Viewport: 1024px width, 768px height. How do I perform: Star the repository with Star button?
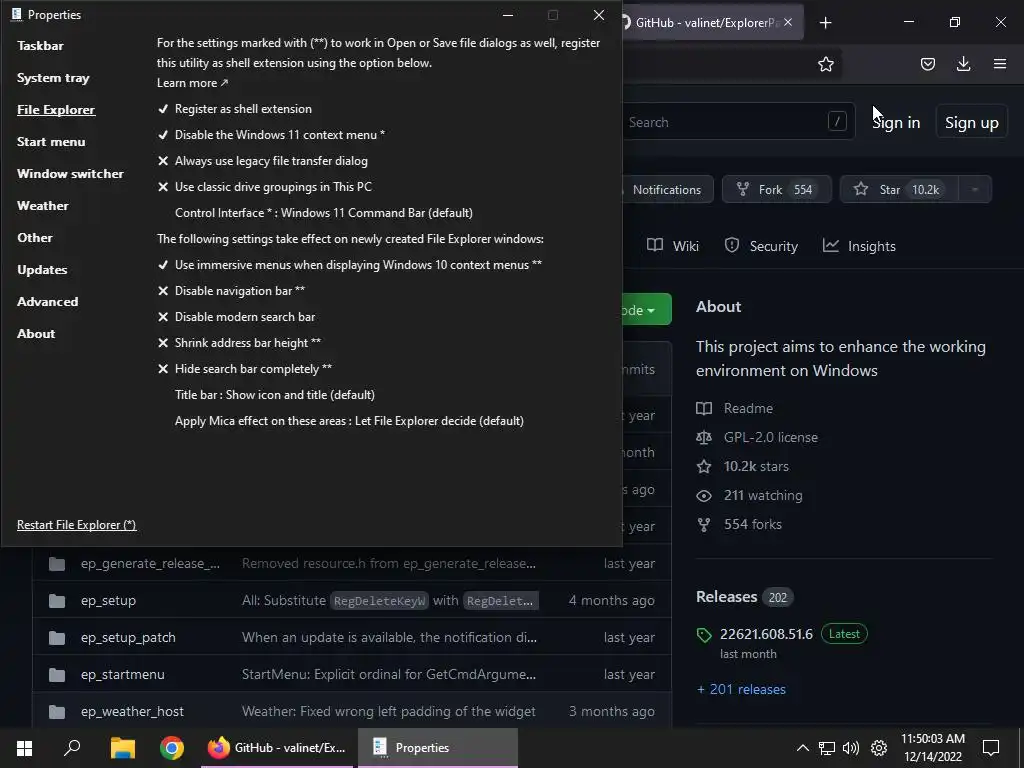tap(899, 189)
